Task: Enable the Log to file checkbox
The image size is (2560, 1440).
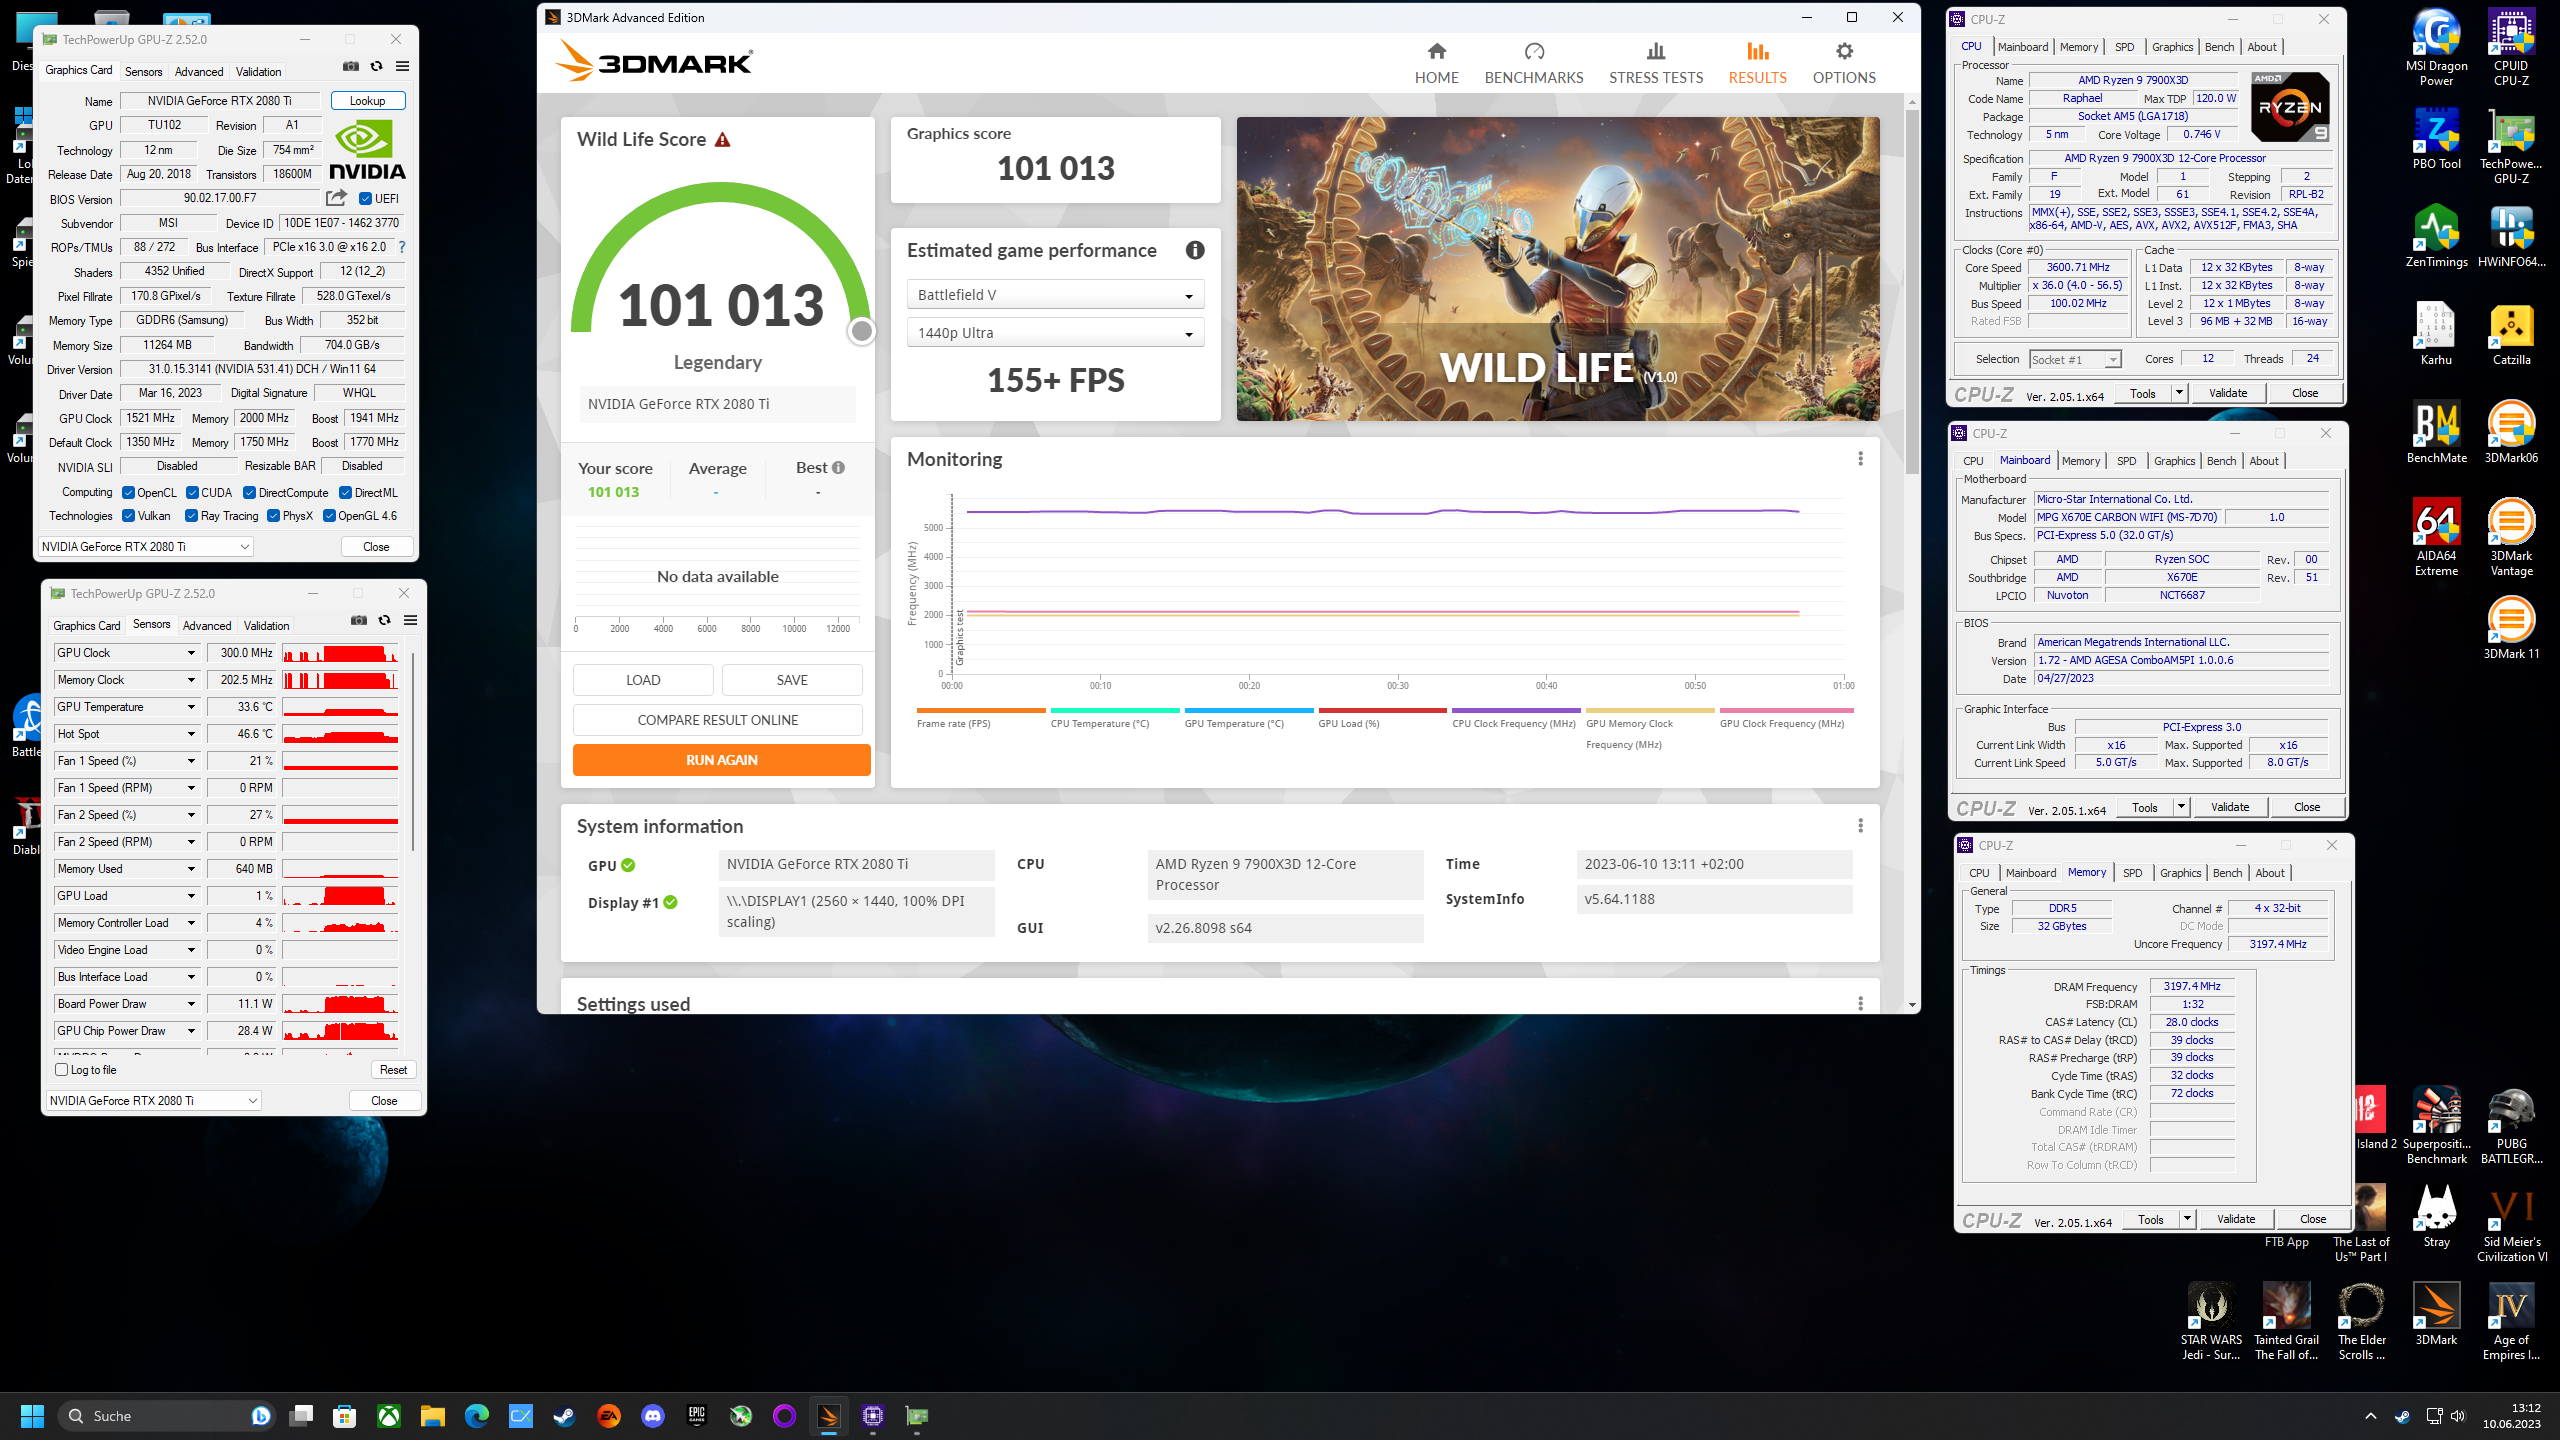Action: 62,1070
